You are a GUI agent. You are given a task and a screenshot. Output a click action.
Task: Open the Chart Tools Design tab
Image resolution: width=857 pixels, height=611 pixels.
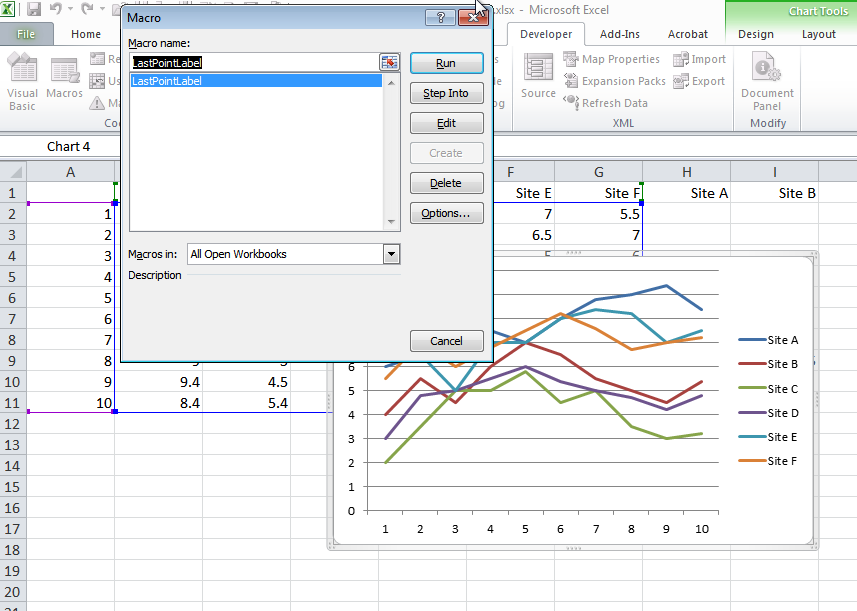755,34
